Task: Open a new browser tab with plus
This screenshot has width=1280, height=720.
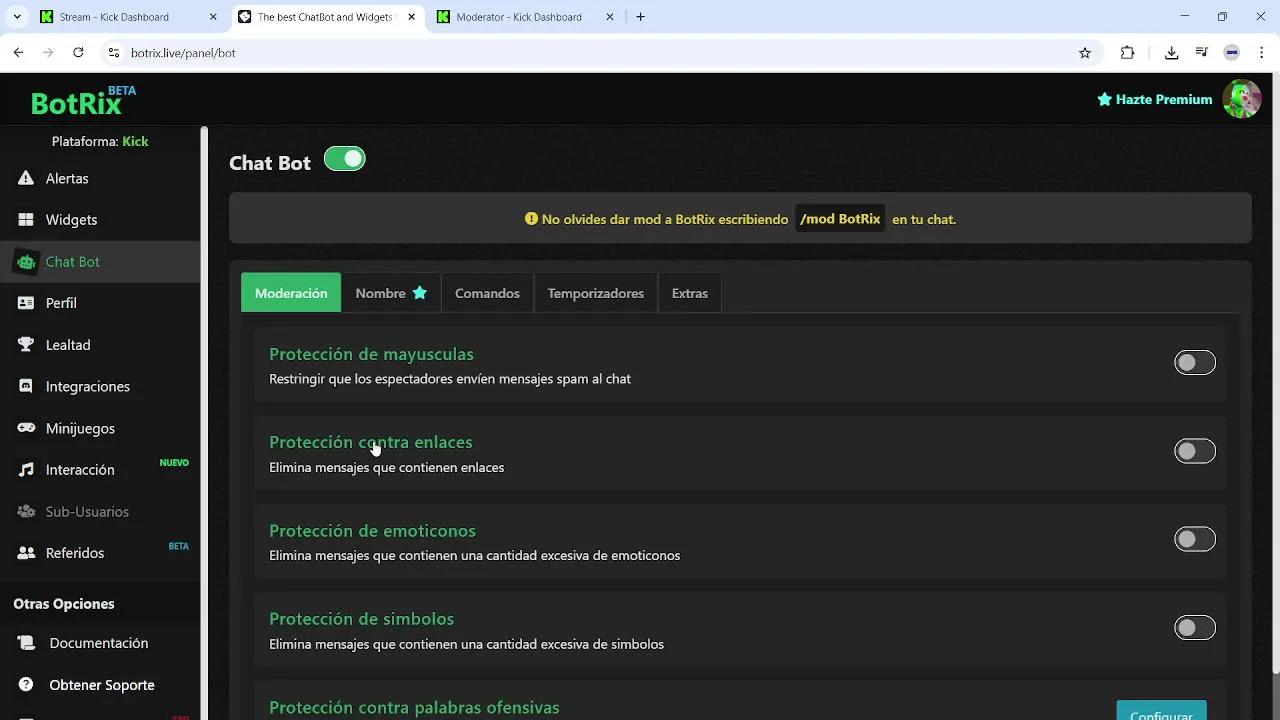Action: tap(640, 17)
